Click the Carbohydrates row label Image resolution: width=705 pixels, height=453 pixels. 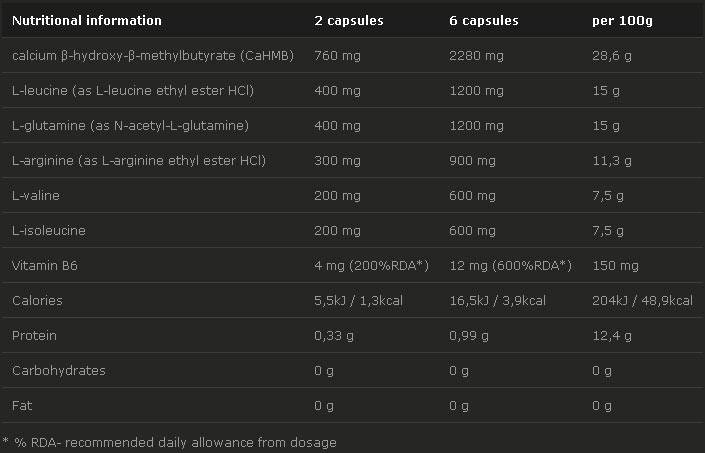tap(59, 370)
